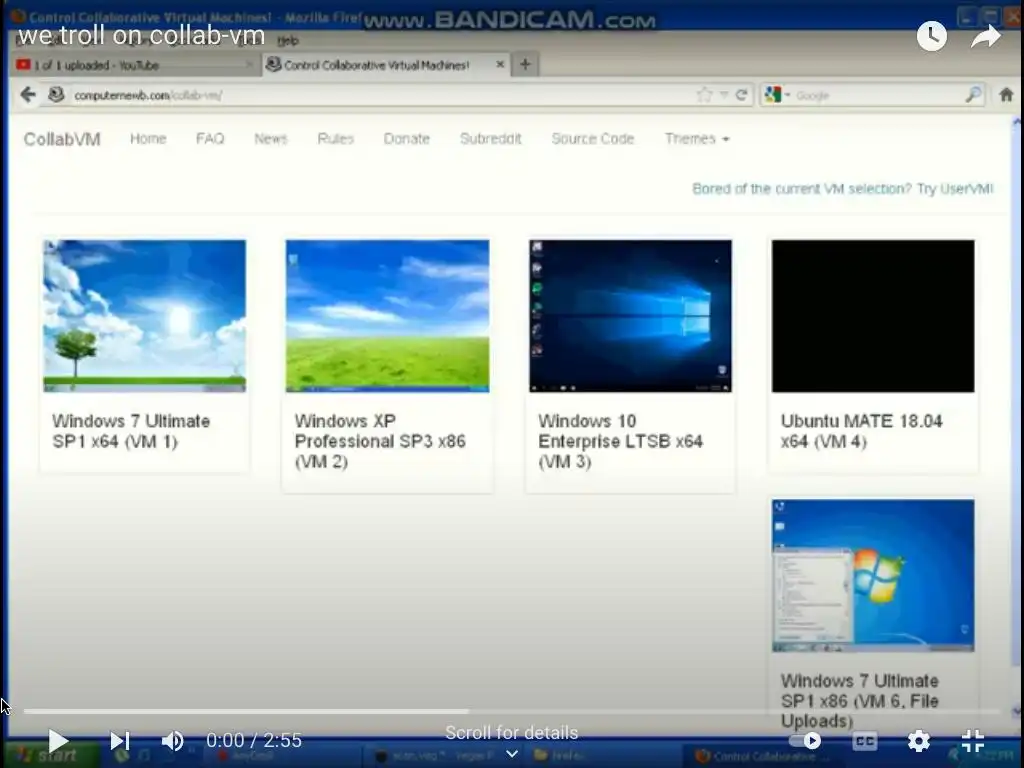Click Firefox back arrow button
This screenshot has height=768, width=1024.
coord(27,95)
